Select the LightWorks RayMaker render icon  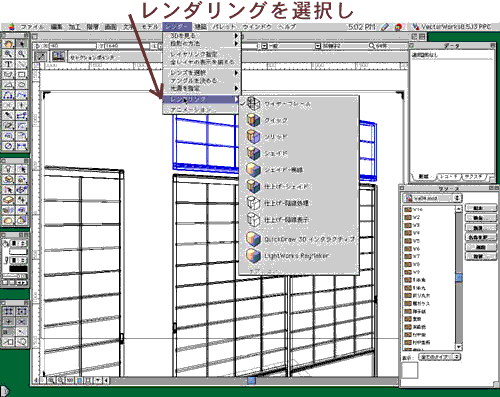coord(253,256)
